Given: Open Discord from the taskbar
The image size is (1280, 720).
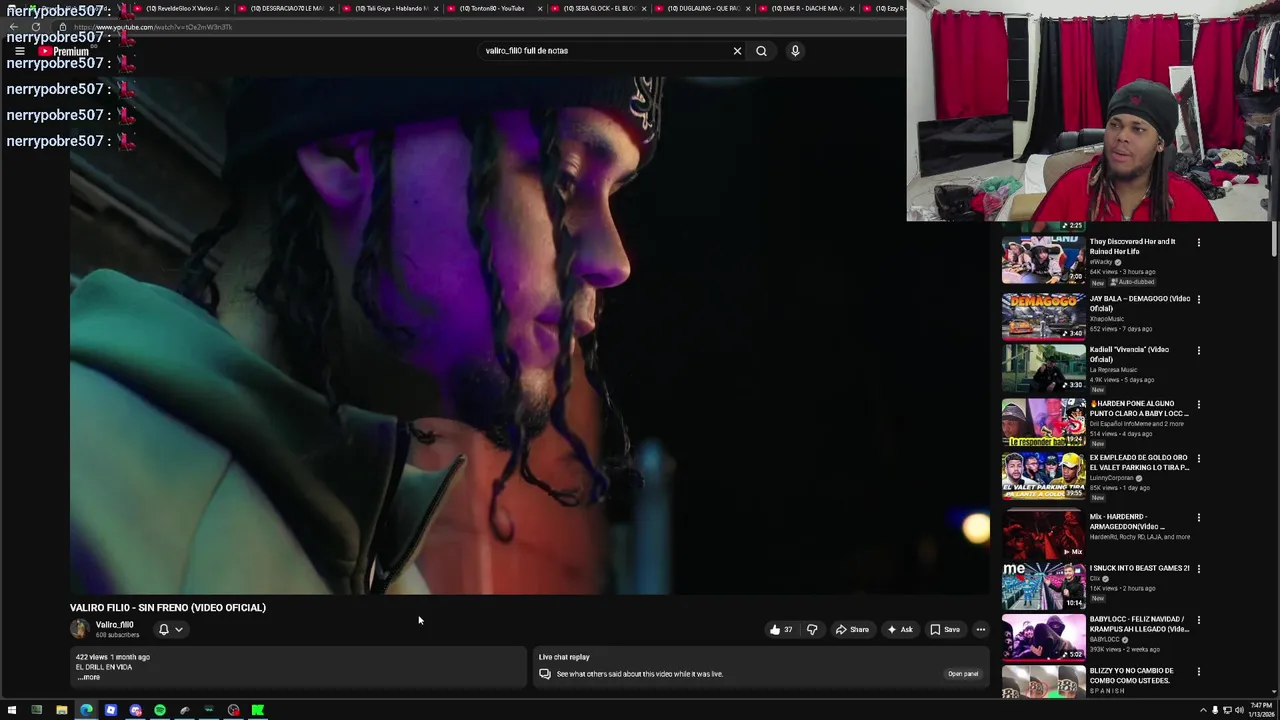Looking at the screenshot, I should pyautogui.click(x=135, y=710).
